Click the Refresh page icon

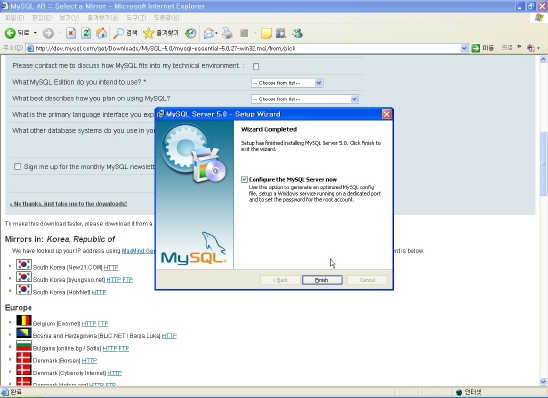click(x=86, y=33)
